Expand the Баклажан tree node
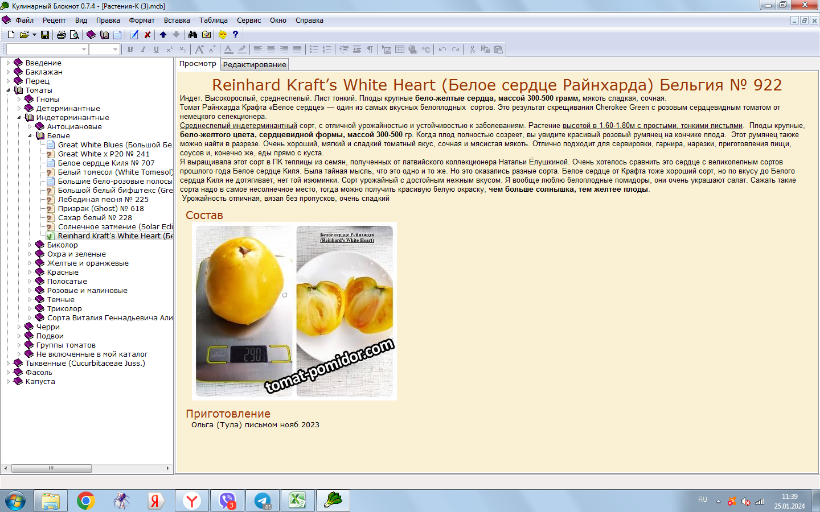Viewport: 820px width, 512px height. [x=8, y=72]
